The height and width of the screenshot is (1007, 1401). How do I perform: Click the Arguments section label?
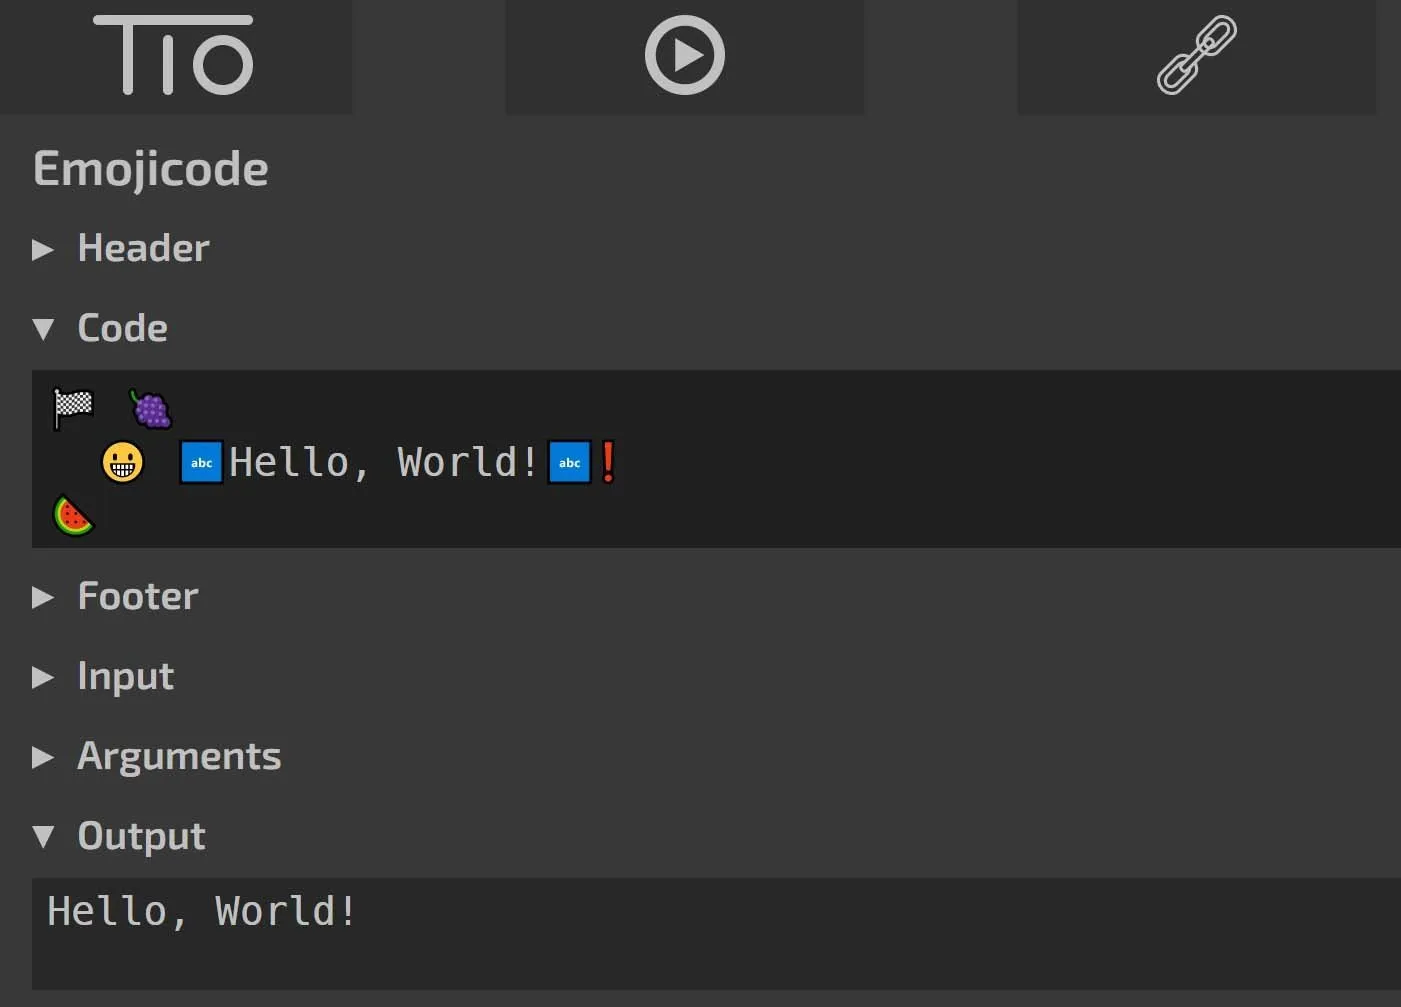[x=179, y=756]
